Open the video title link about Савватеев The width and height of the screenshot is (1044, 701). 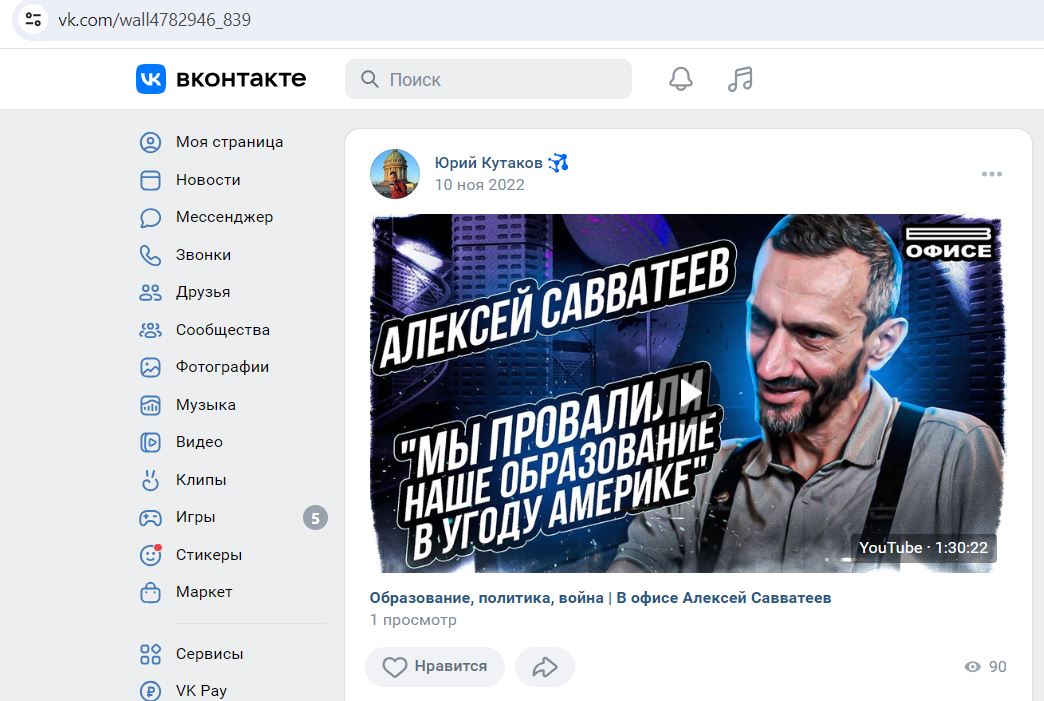tap(600, 598)
